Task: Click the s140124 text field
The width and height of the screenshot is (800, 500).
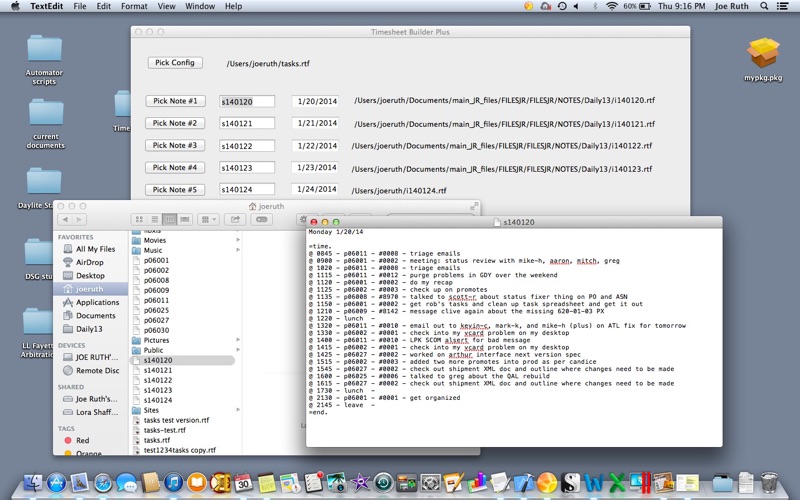Action: 247,189
